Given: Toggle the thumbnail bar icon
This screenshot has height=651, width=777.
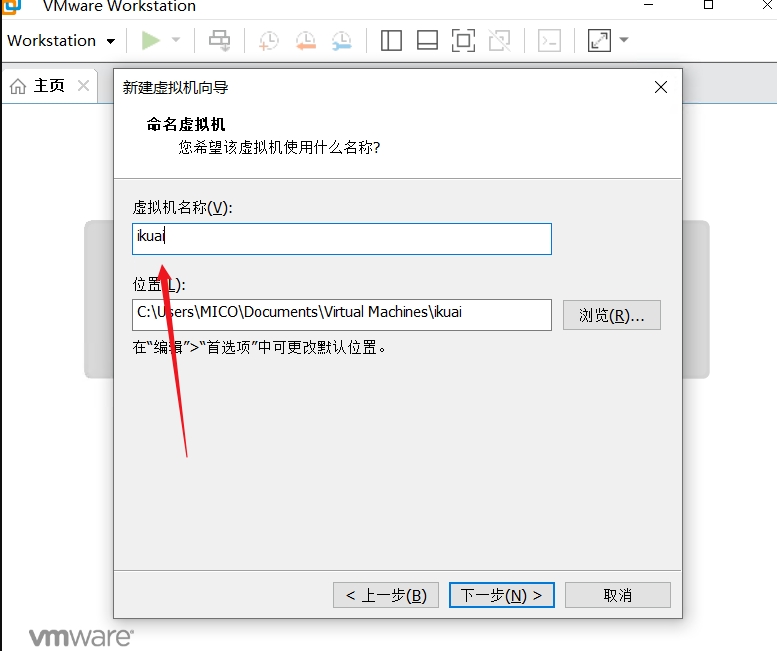Looking at the screenshot, I should (x=427, y=41).
